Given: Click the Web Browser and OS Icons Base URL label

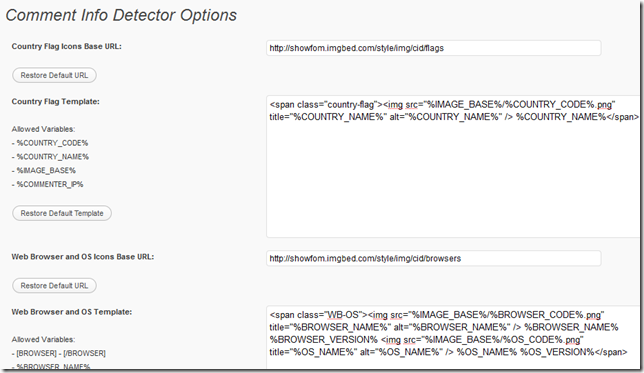Looking at the screenshot, I should [83, 257].
